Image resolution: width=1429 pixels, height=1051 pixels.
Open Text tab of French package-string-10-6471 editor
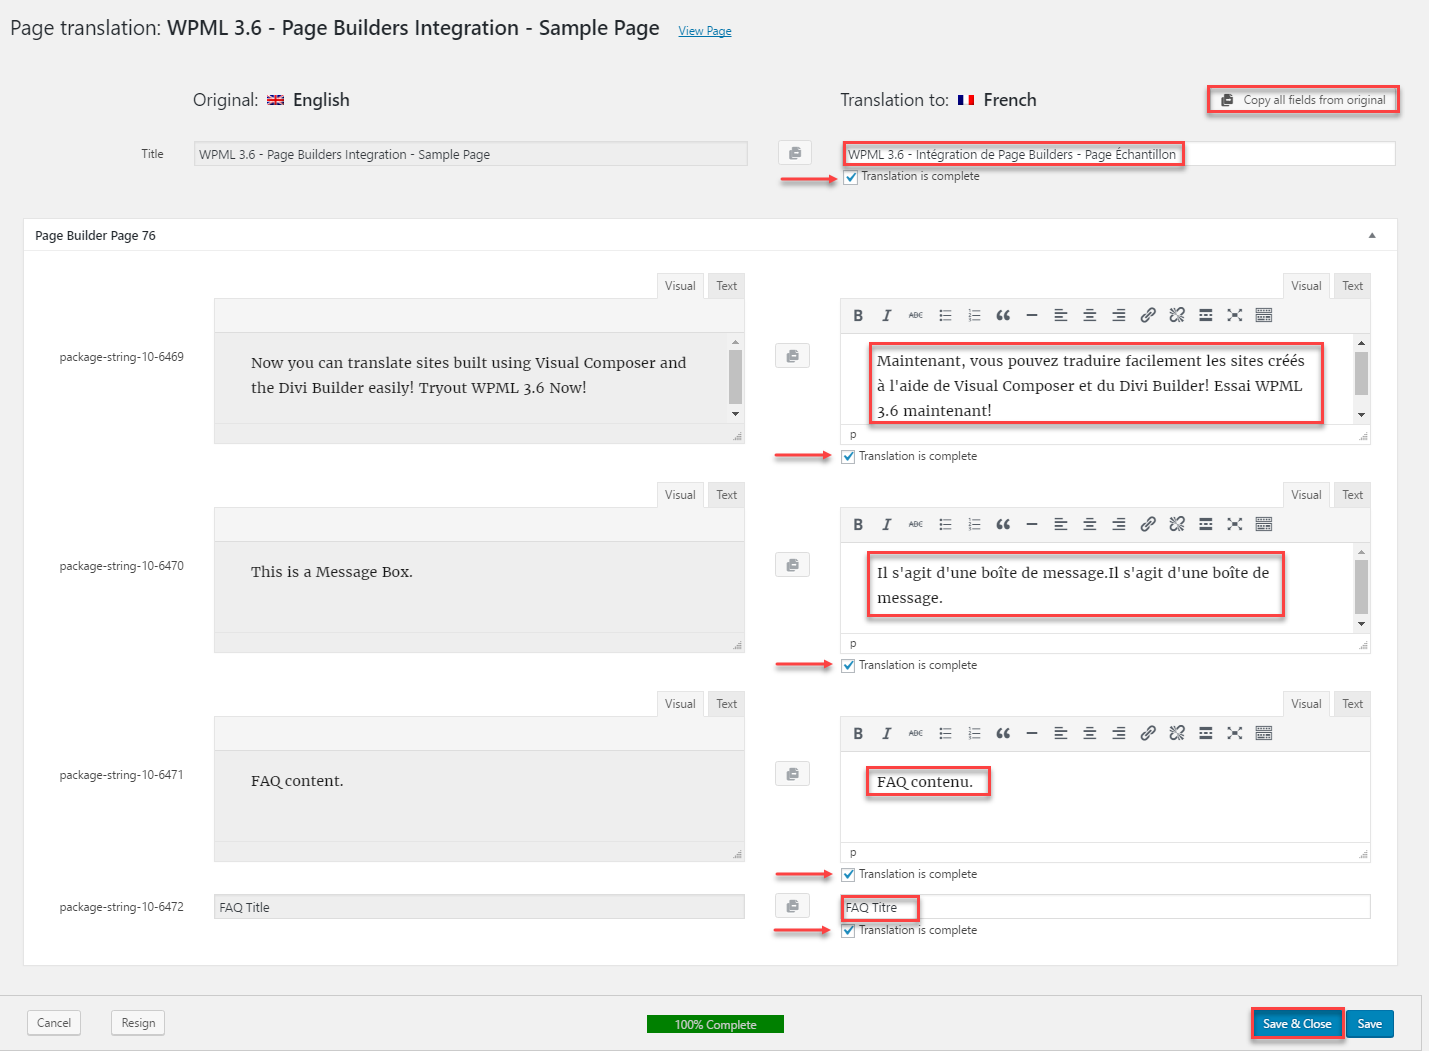point(1353,704)
